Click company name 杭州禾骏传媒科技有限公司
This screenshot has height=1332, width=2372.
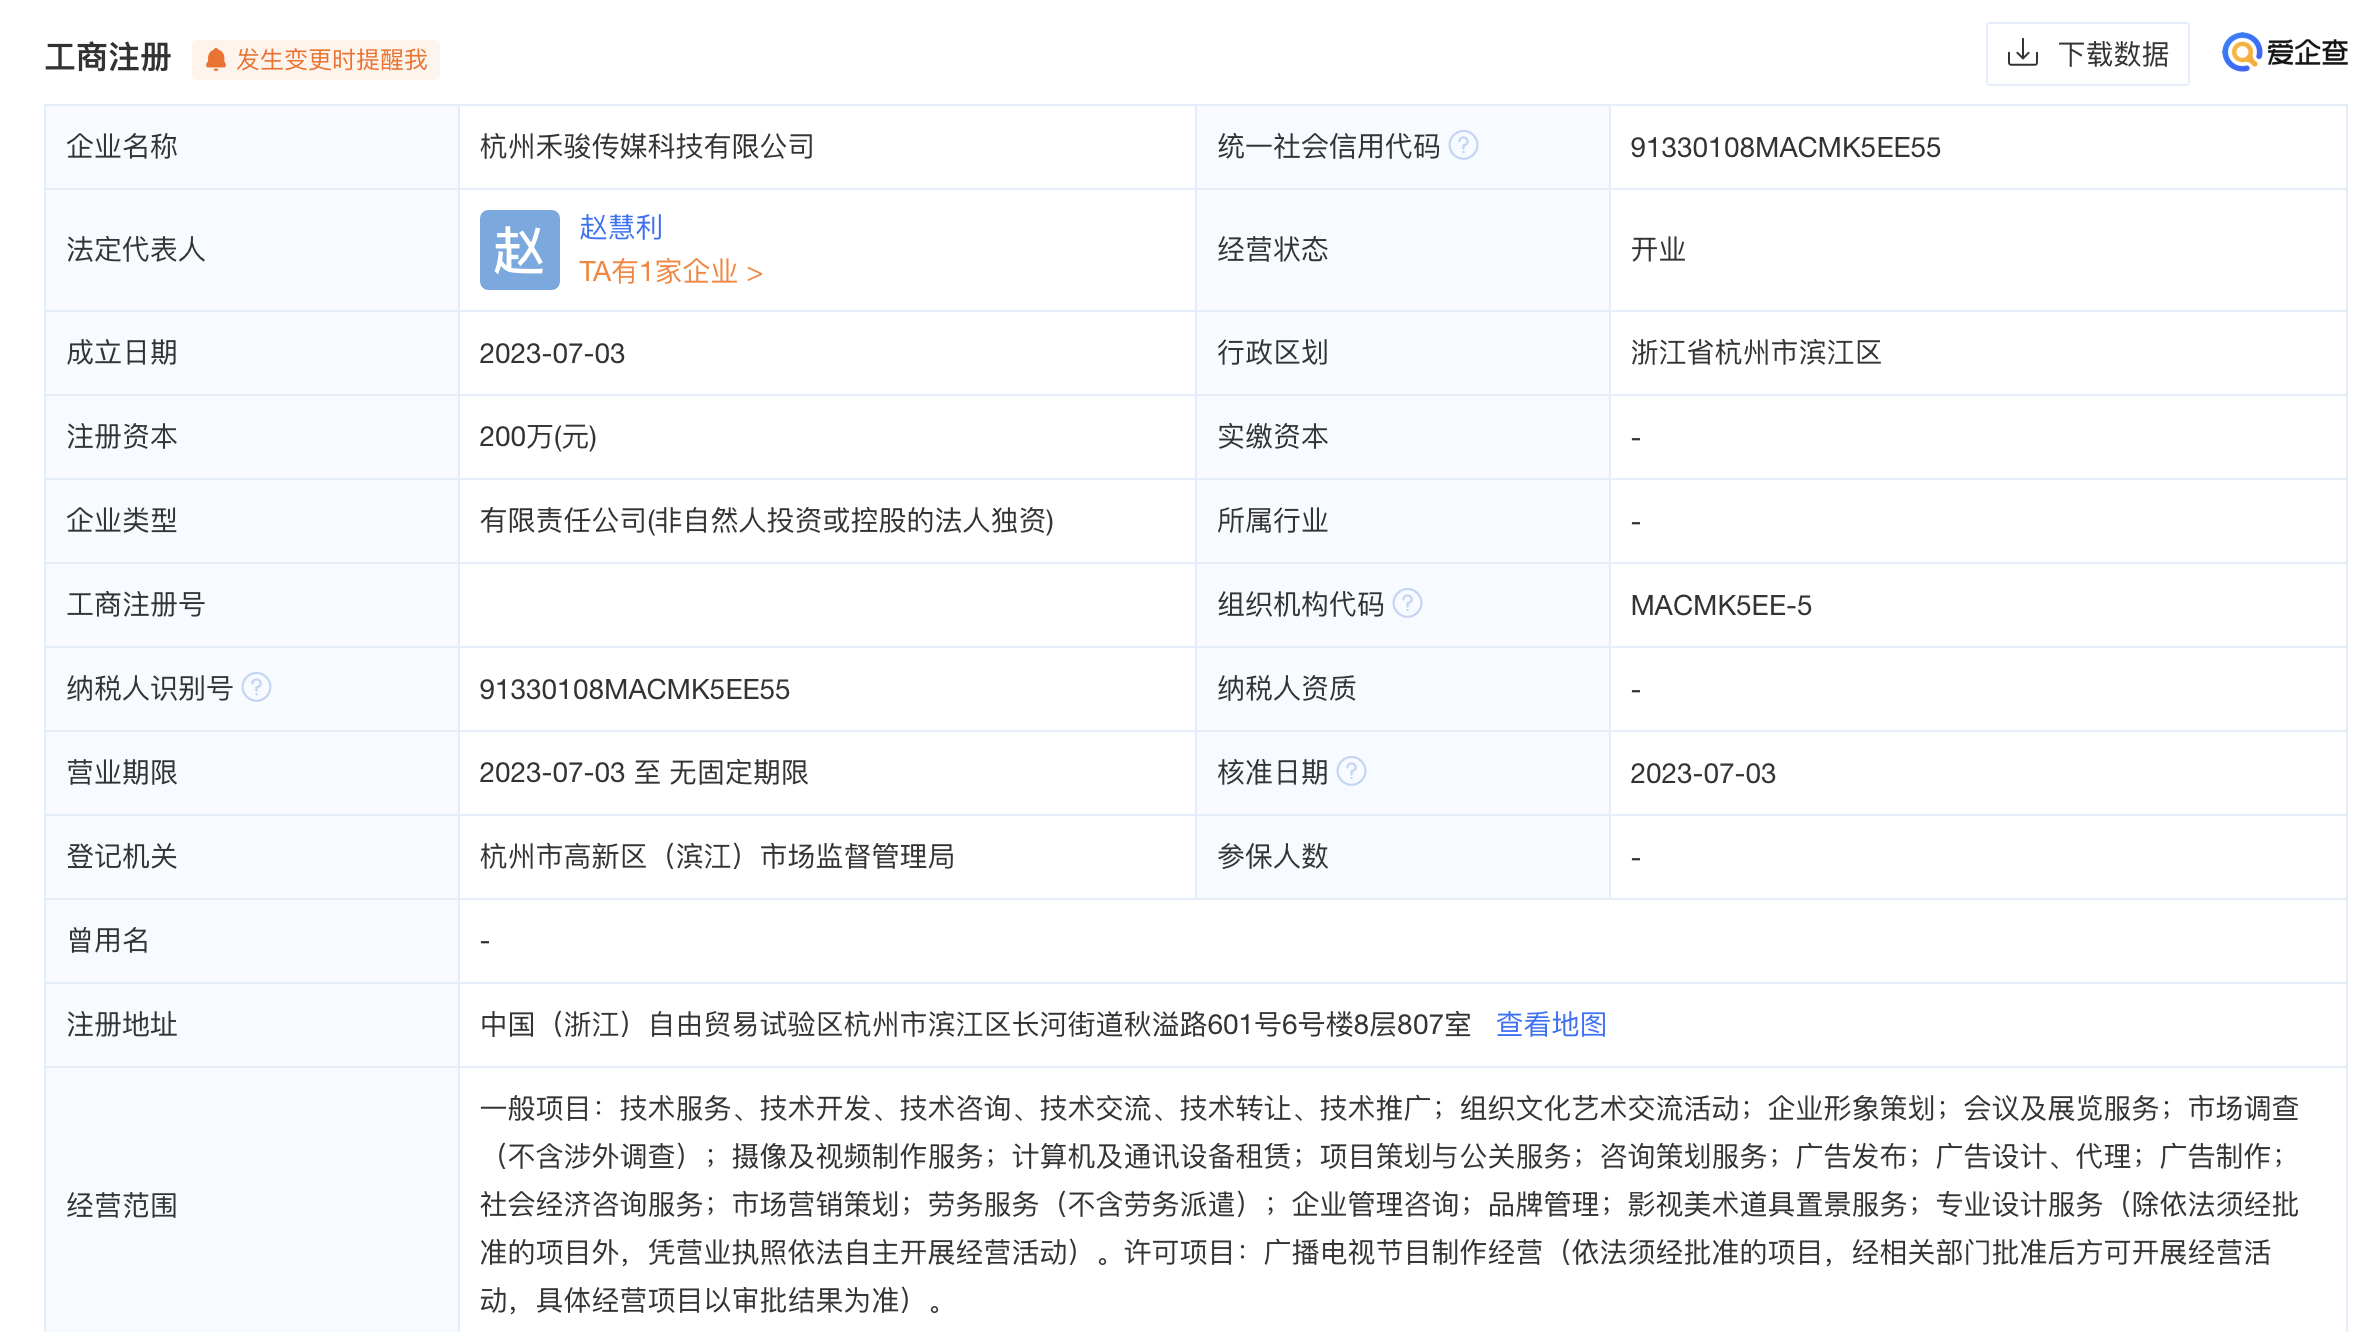pyautogui.click(x=646, y=147)
